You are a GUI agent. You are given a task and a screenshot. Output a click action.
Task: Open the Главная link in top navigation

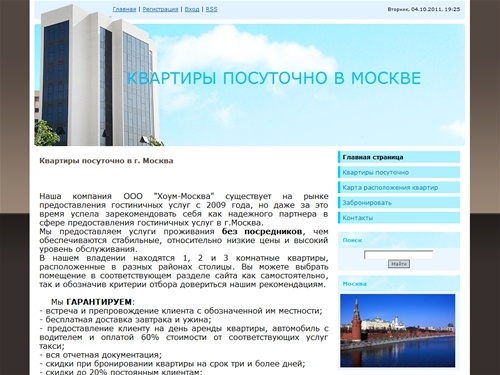[124, 9]
